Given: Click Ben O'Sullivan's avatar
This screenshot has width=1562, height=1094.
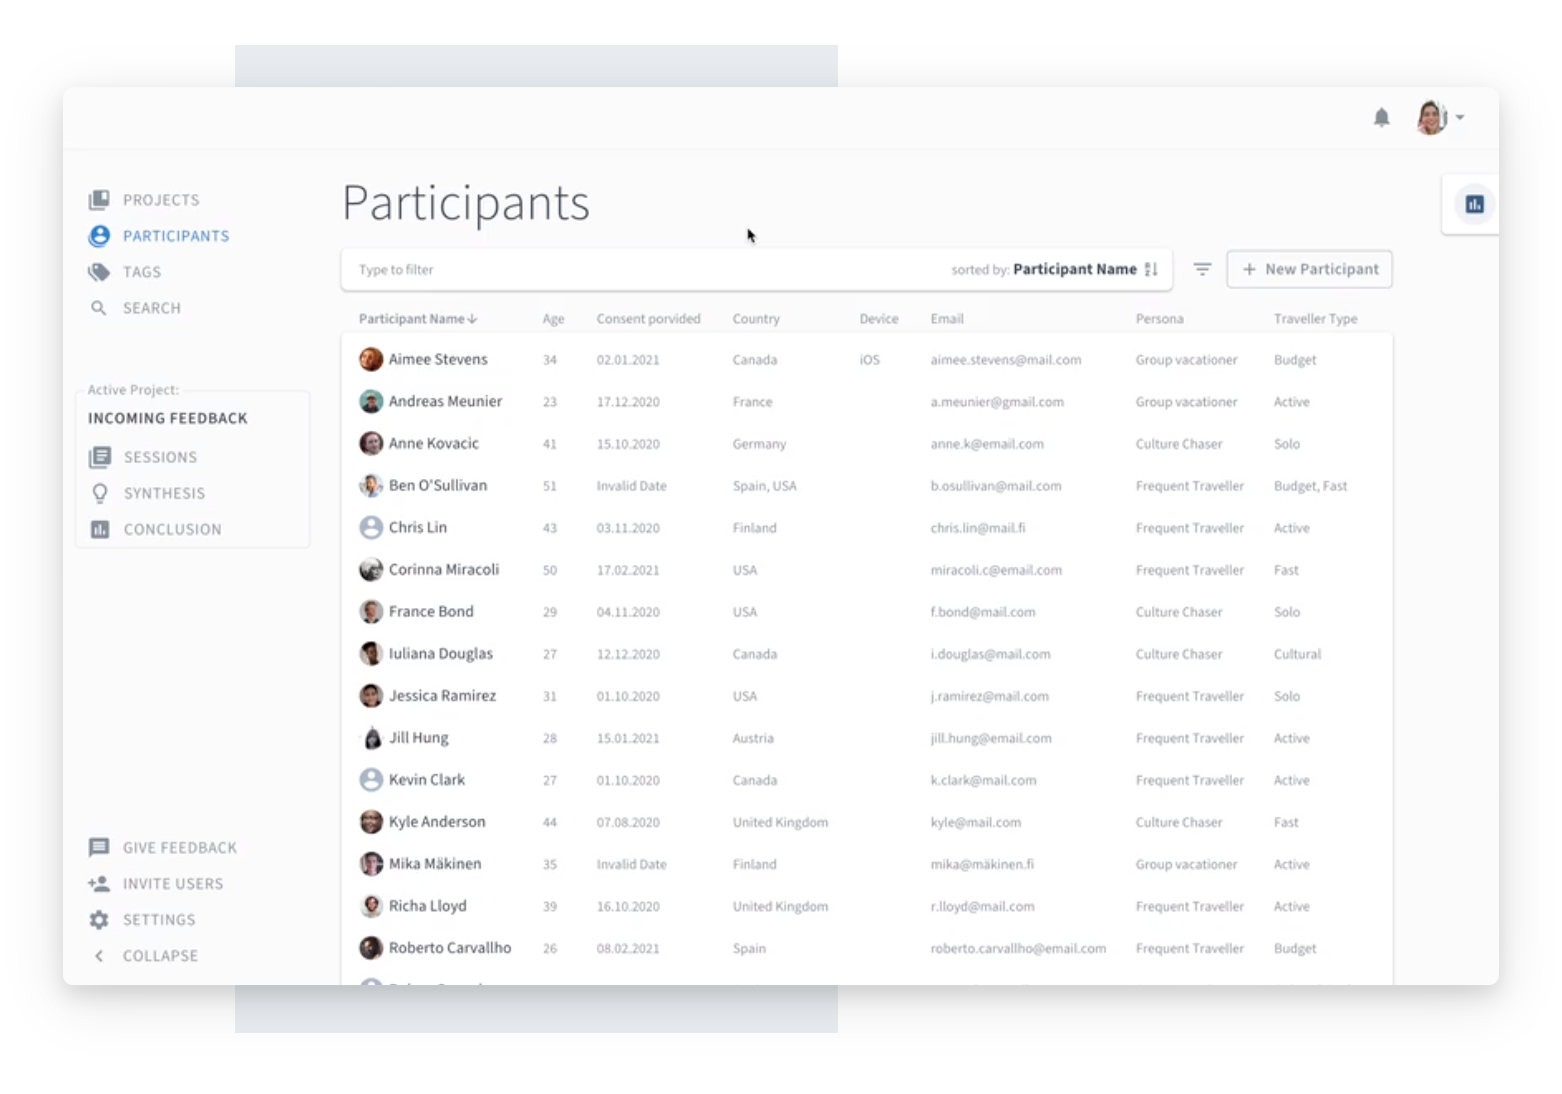Looking at the screenshot, I should (371, 485).
